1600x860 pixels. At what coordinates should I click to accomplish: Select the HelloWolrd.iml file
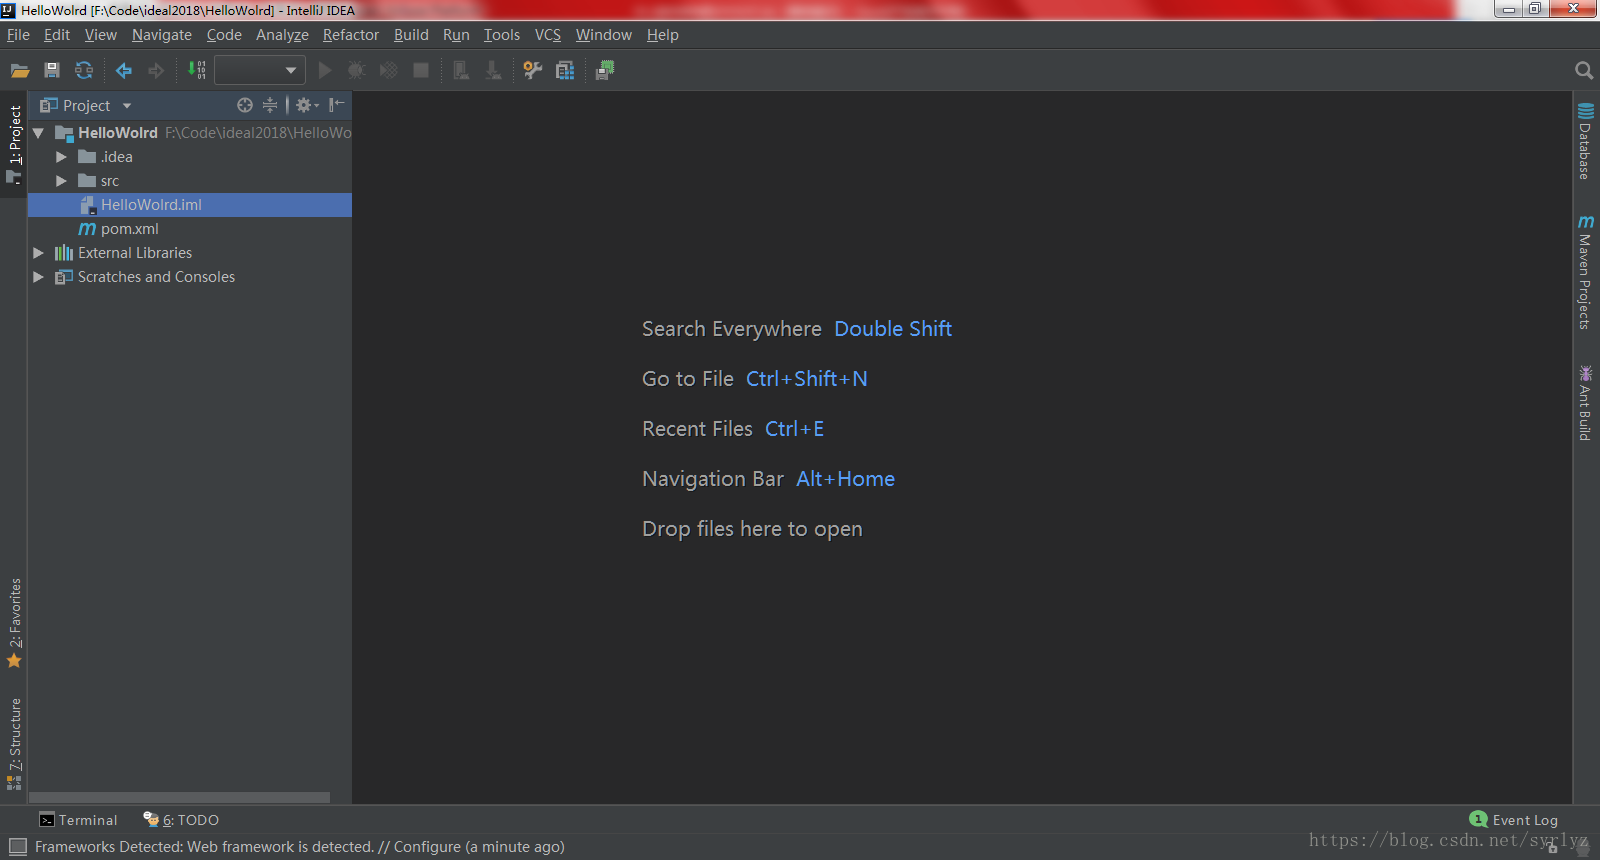(x=190, y=205)
